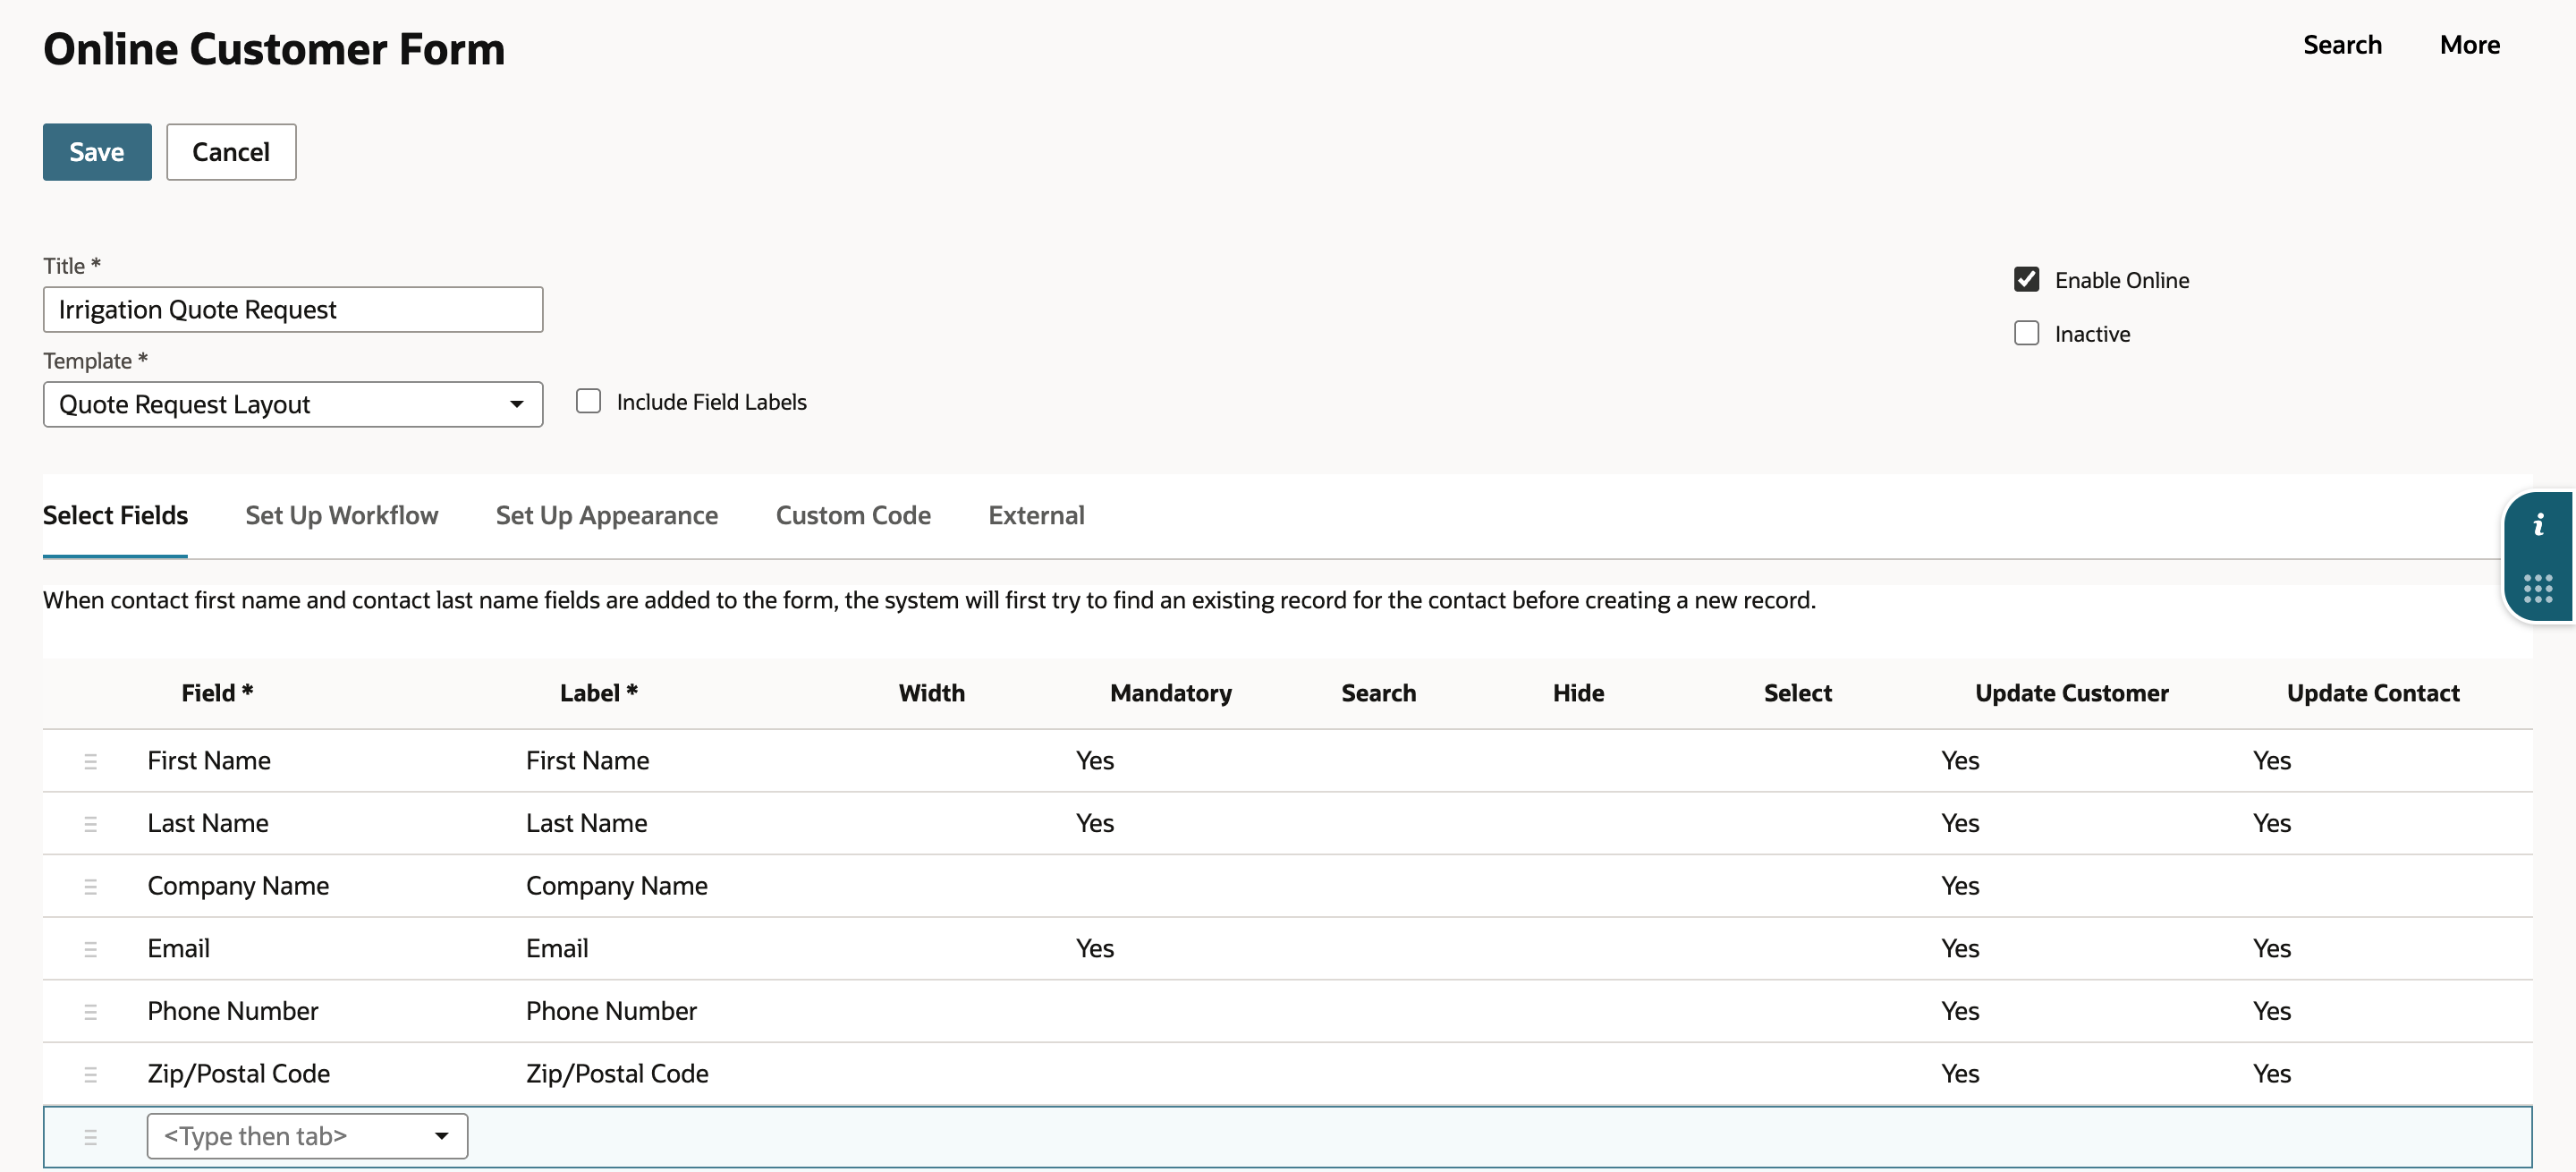Open the Search link at top right
2576x1172 pixels.
point(2342,45)
